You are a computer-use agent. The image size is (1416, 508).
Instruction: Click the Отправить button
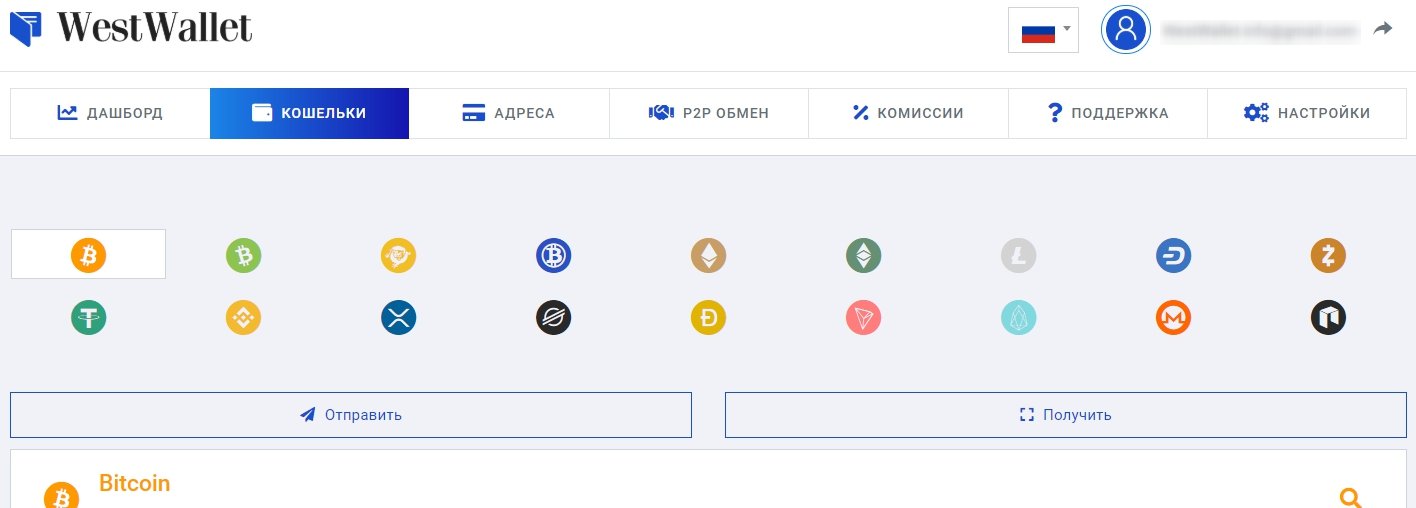[x=351, y=414]
